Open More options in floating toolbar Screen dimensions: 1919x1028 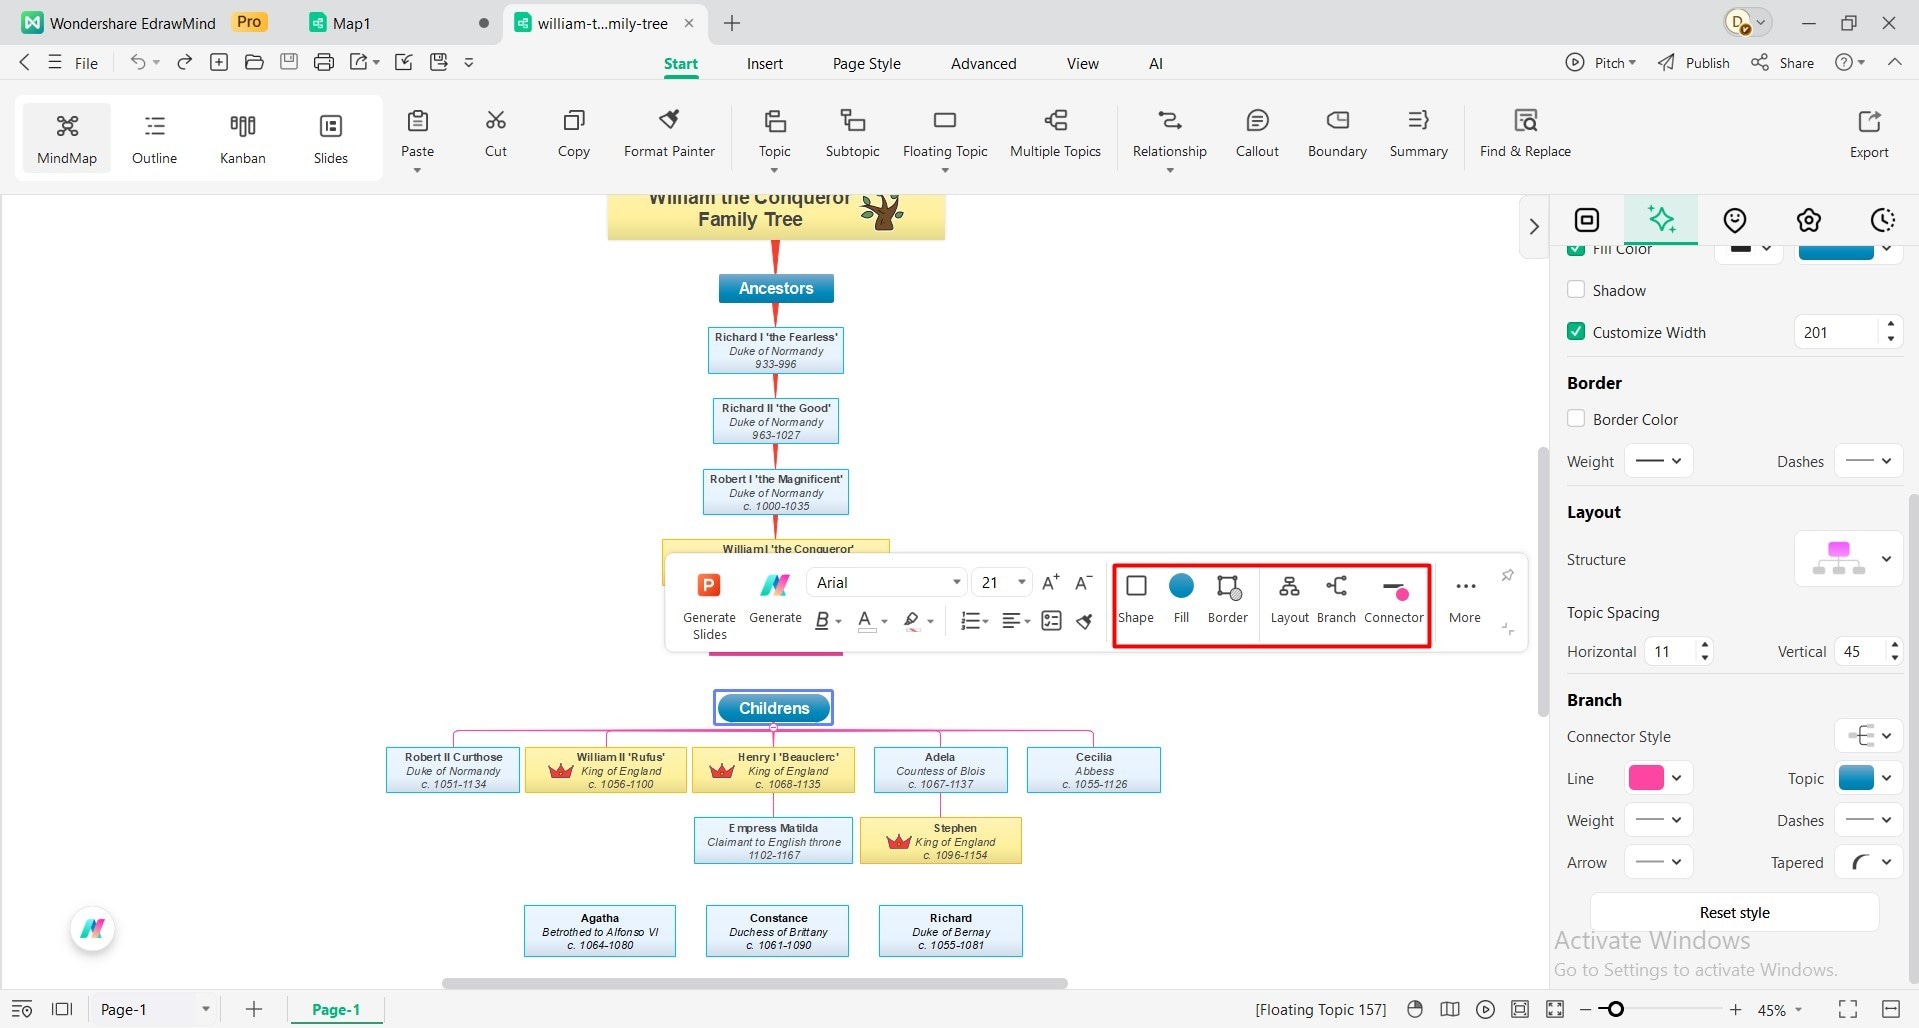1465,598
